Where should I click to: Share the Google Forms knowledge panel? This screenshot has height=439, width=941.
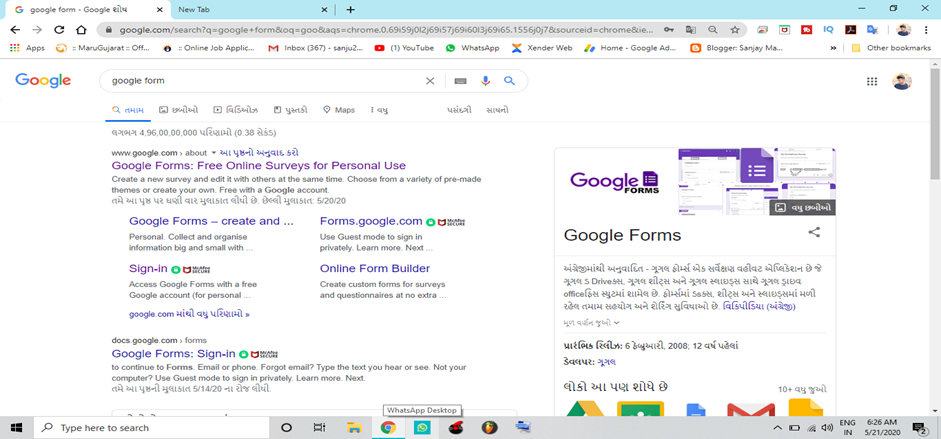click(x=814, y=232)
